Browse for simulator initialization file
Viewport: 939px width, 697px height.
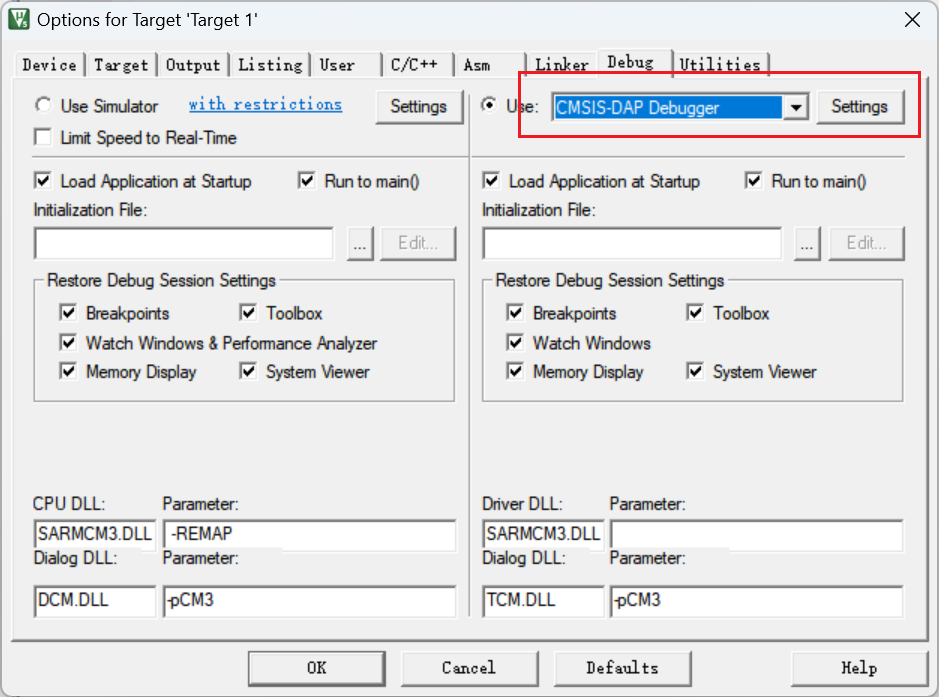tap(360, 243)
